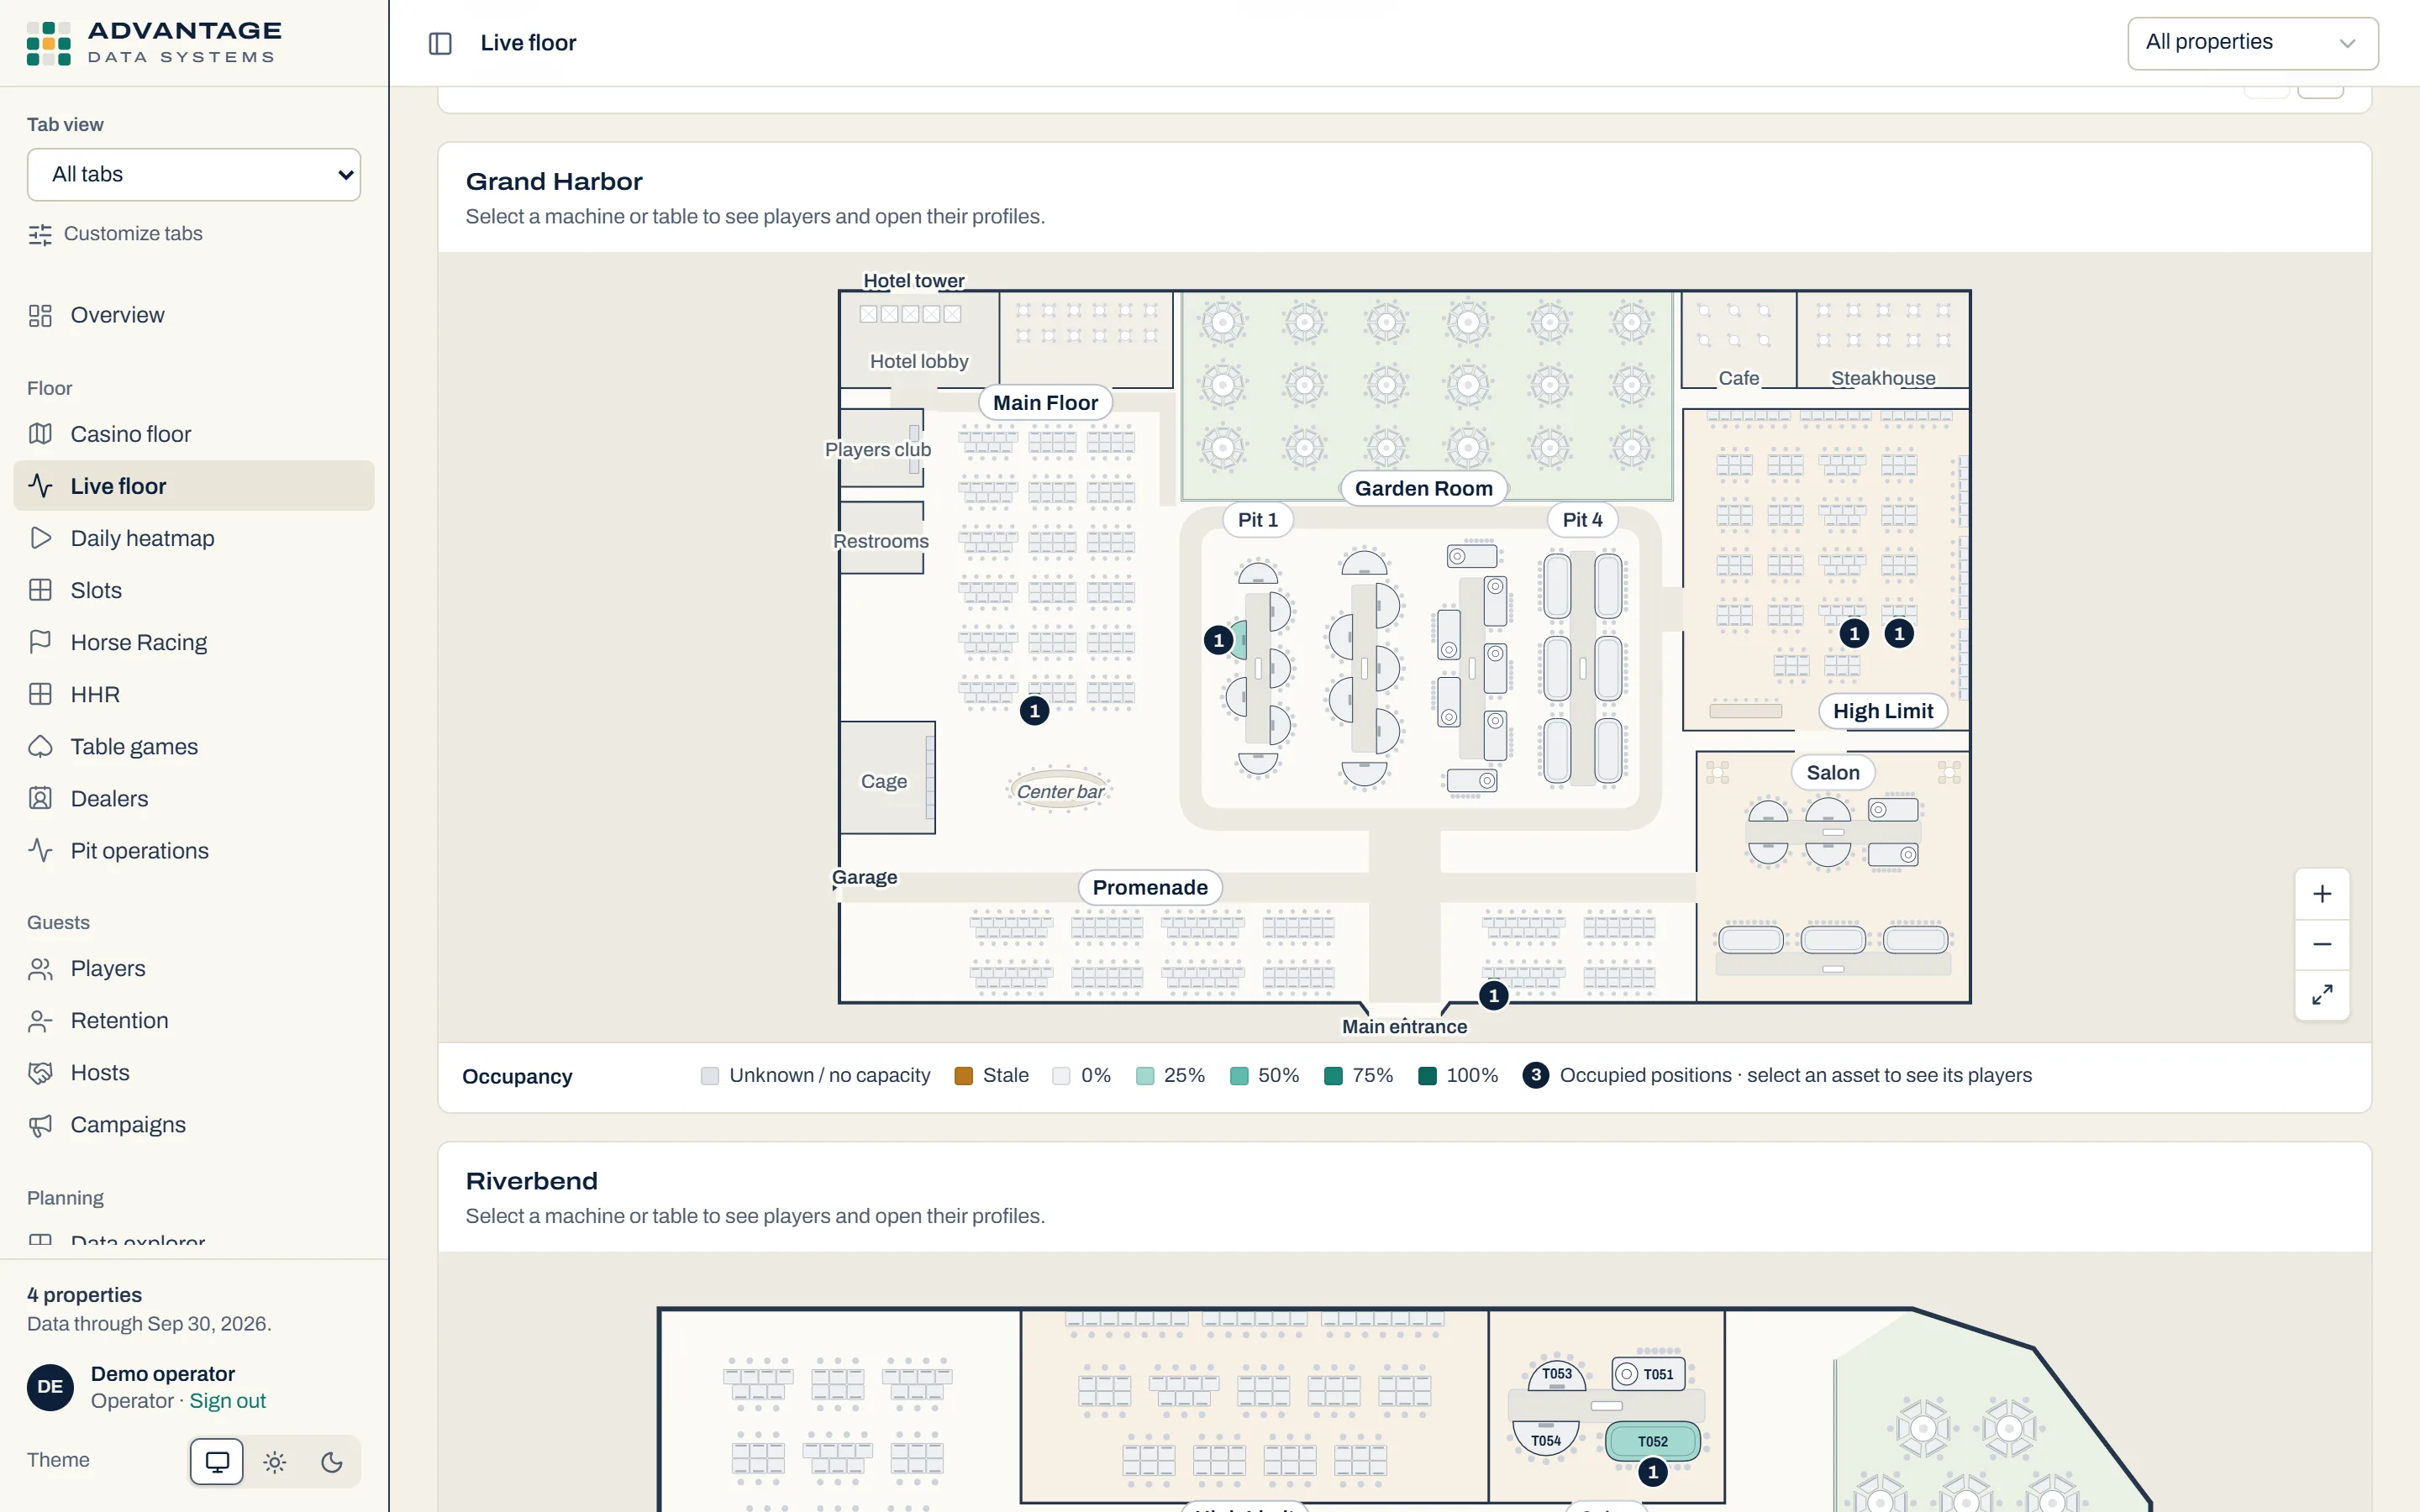Open the Slots page
Screen dimensions: 2420x1512
(x=194, y=590)
